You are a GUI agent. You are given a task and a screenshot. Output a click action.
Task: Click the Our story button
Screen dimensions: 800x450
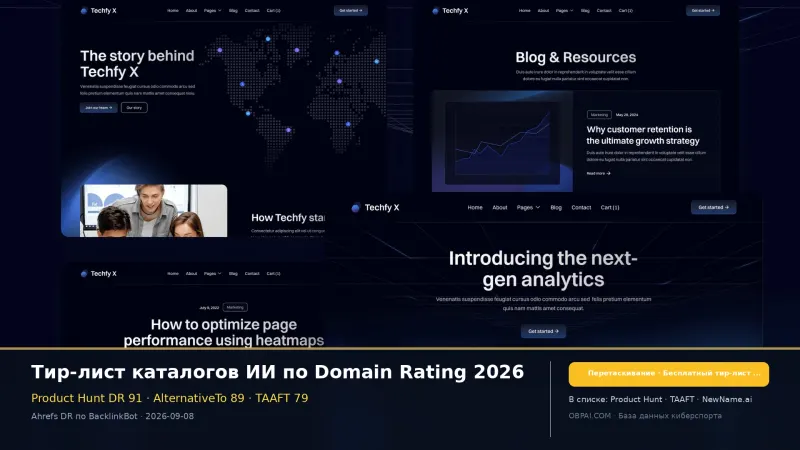pyautogui.click(x=134, y=108)
